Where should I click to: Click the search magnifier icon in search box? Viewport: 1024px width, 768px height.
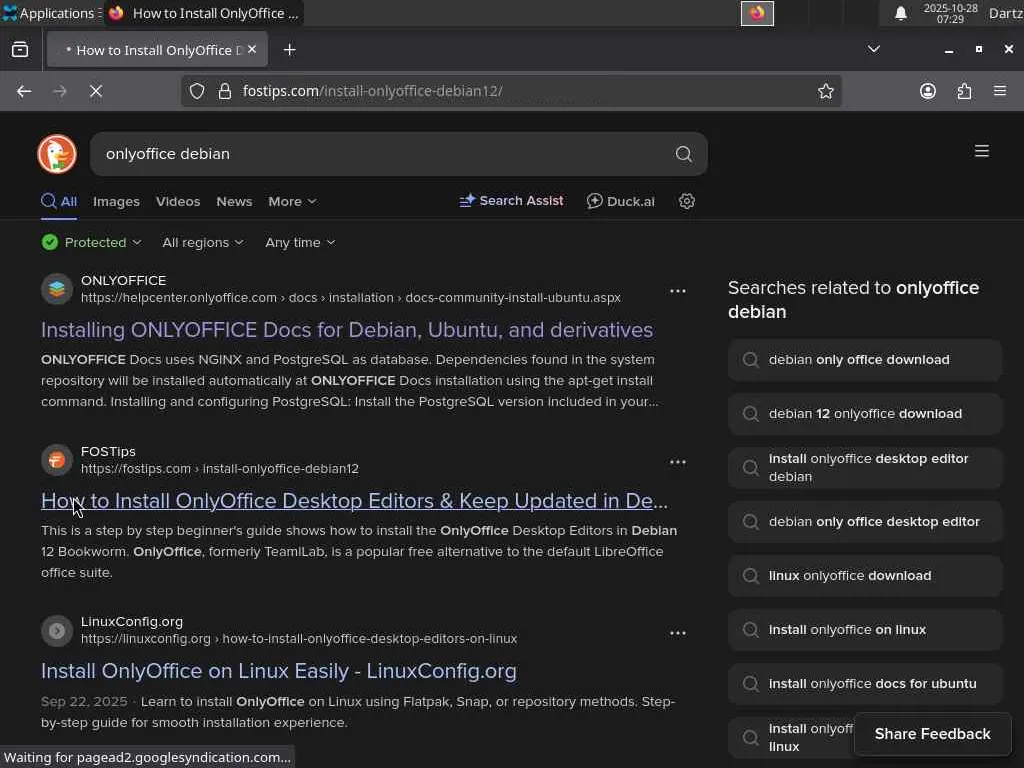coord(683,154)
